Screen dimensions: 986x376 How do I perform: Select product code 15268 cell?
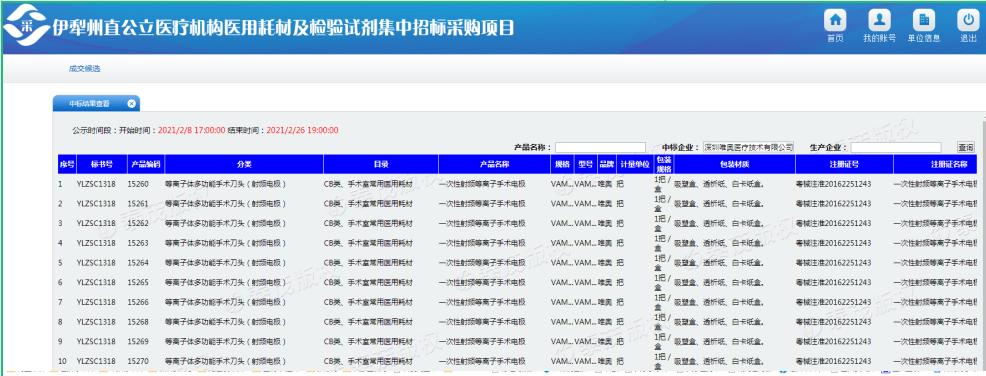(138, 322)
